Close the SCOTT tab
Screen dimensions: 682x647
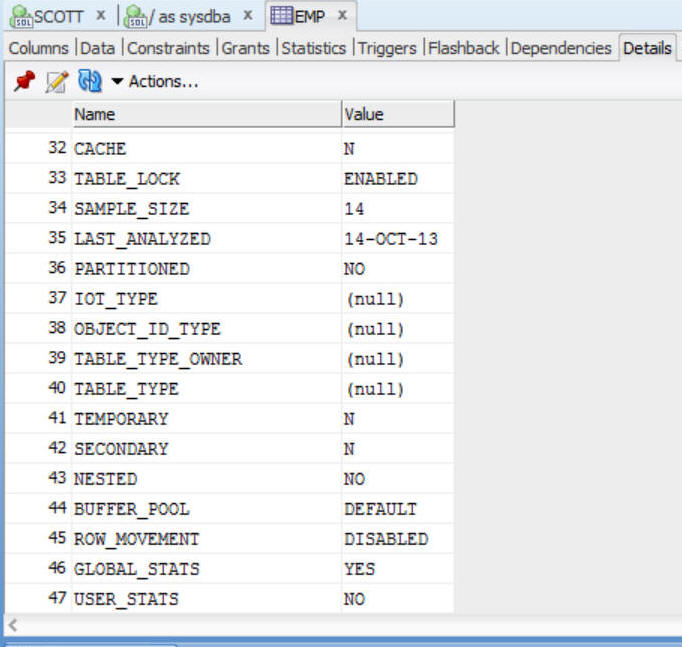coord(101,16)
